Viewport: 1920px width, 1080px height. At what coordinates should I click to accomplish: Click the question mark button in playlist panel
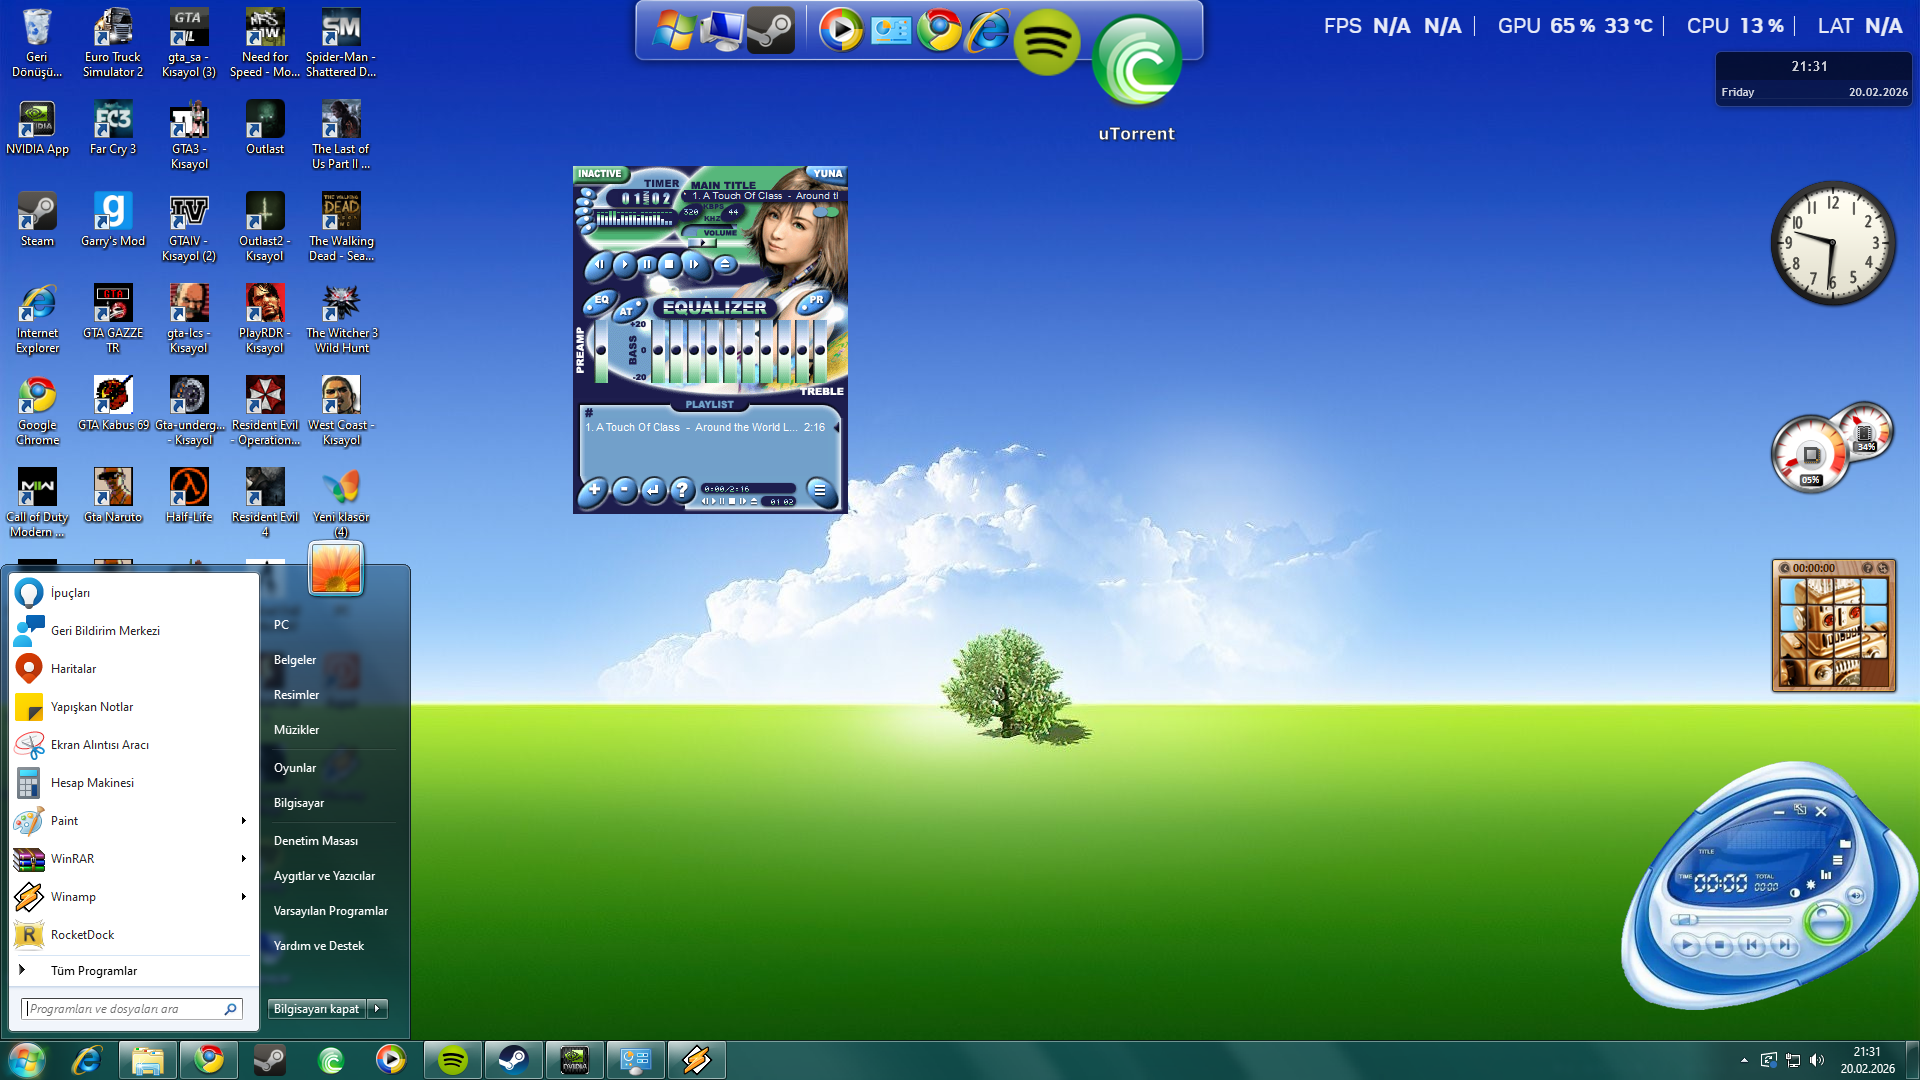coord(682,490)
